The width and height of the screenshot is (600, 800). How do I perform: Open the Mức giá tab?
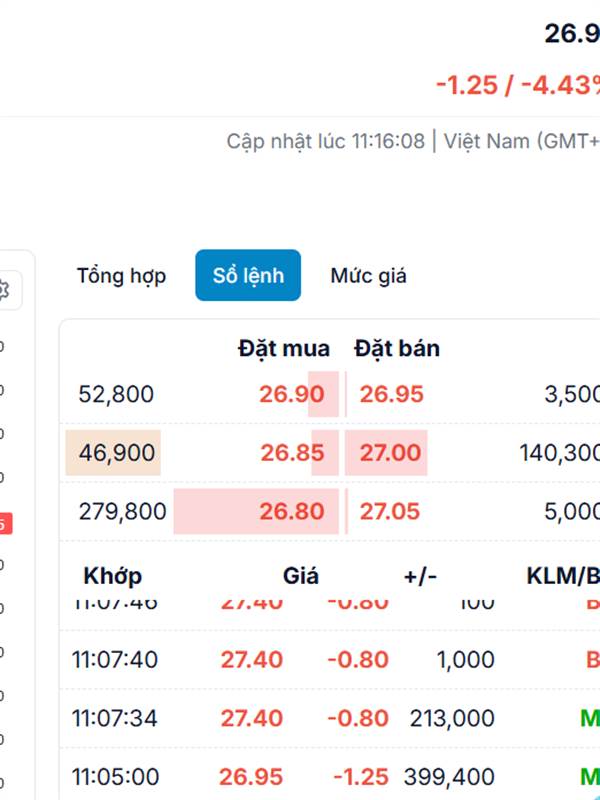(x=368, y=276)
